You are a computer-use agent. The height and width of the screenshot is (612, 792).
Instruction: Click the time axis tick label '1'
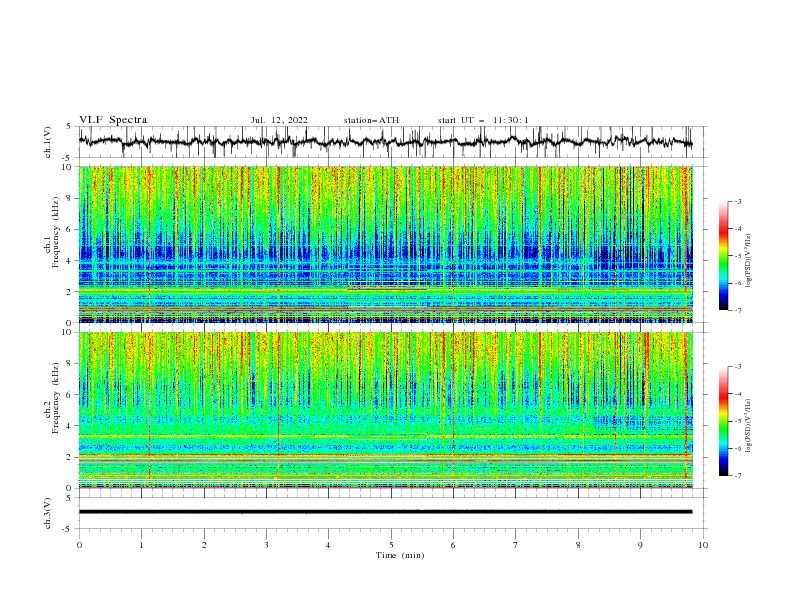pos(141,545)
